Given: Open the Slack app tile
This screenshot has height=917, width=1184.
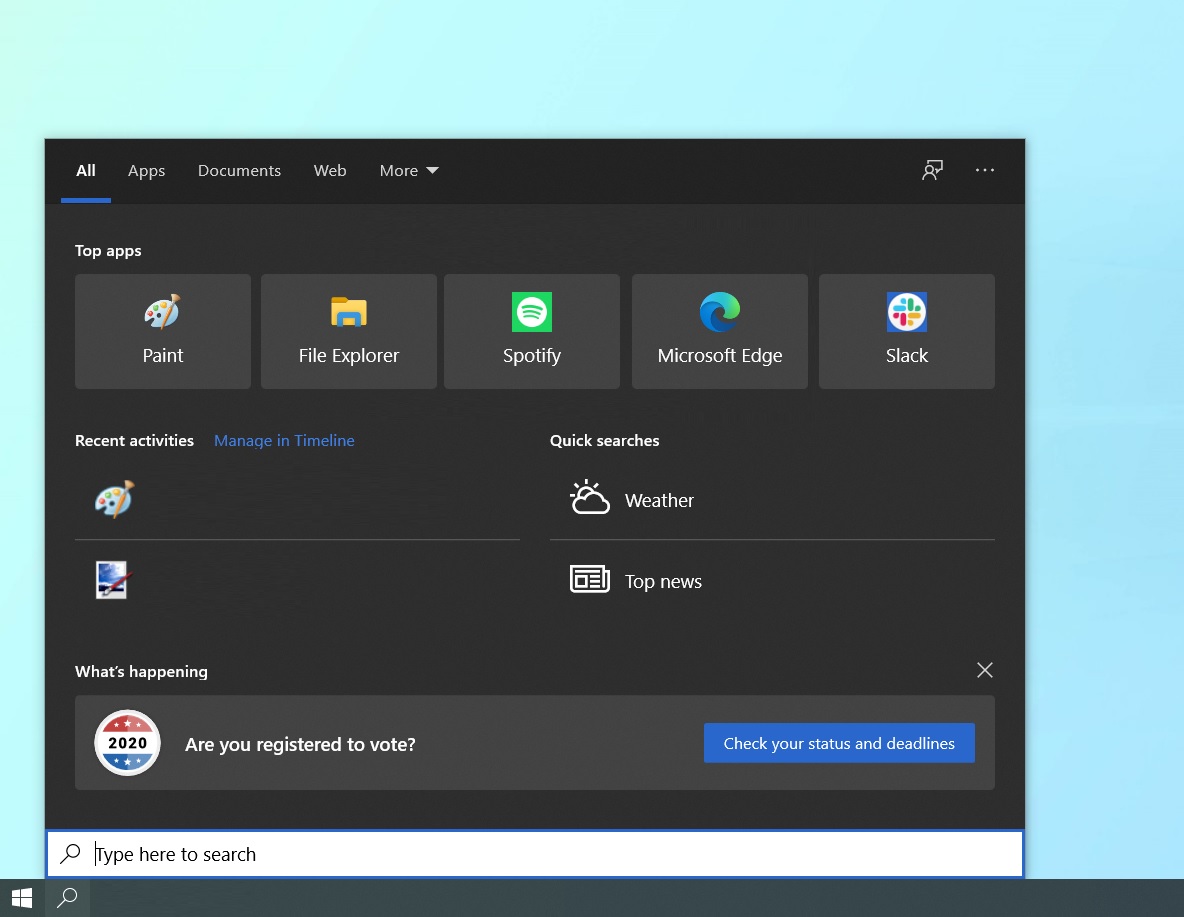Looking at the screenshot, I should pyautogui.click(x=906, y=331).
